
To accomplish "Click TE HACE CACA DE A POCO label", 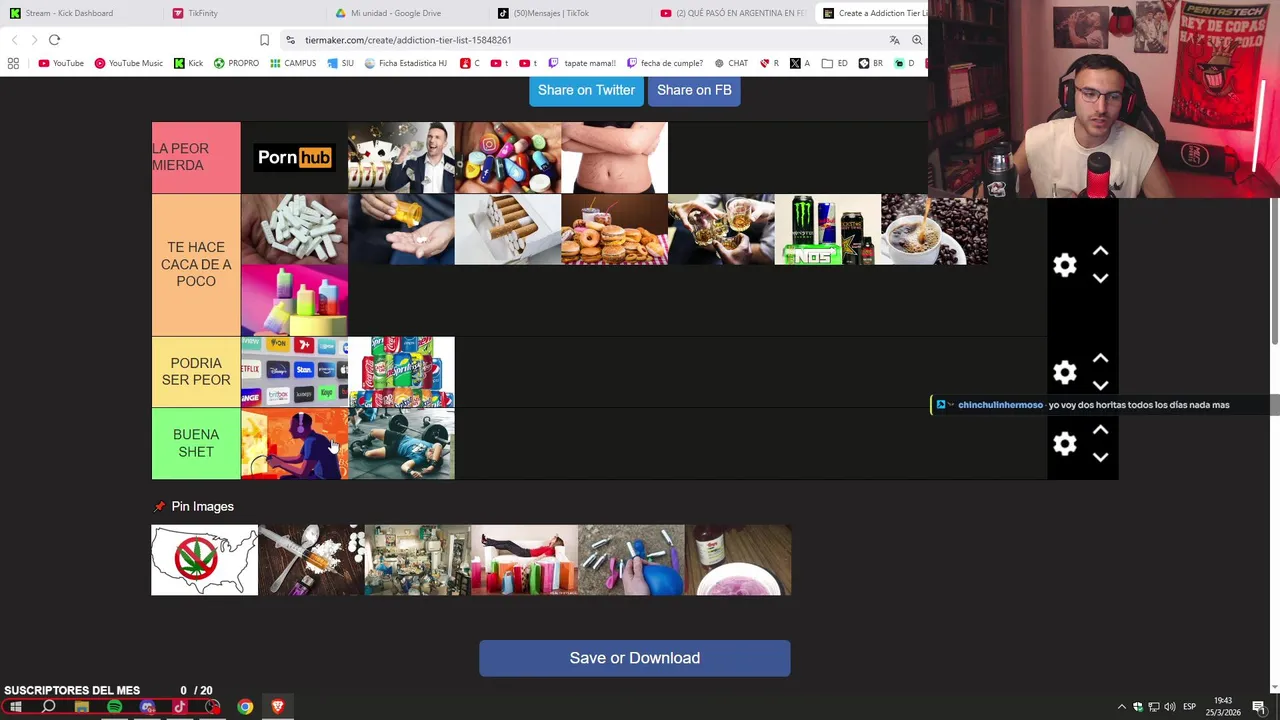I will tap(196, 265).
